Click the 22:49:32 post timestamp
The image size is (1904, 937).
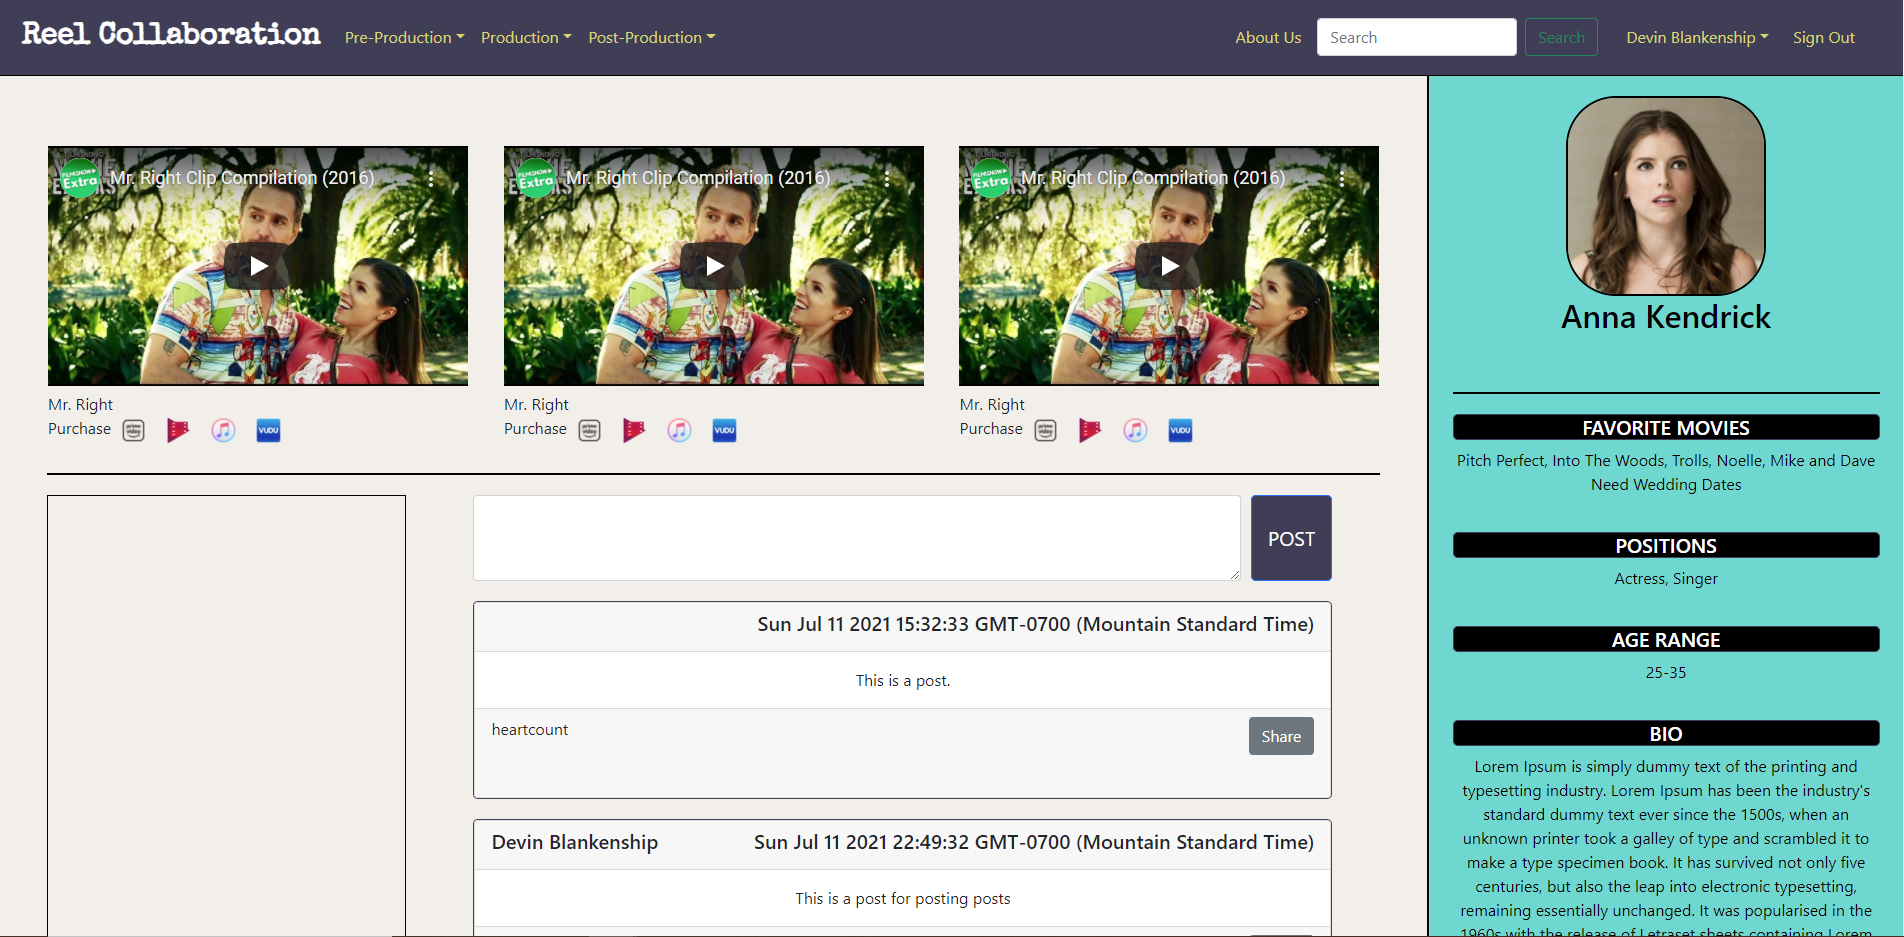pos(1034,843)
